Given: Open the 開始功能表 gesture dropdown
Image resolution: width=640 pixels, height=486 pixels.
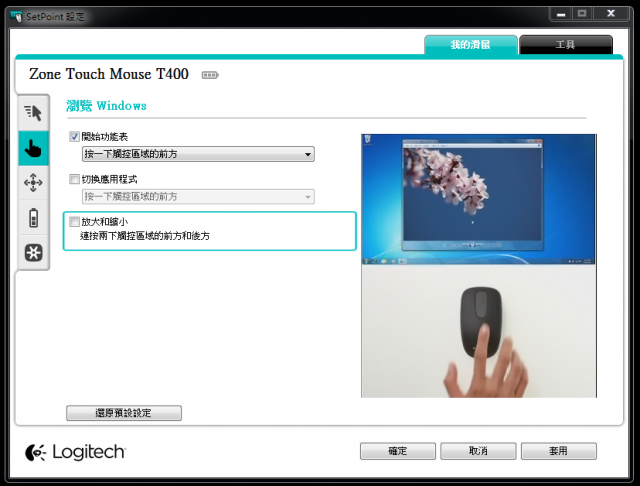Looking at the screenshot, I should tap(198, 154).
